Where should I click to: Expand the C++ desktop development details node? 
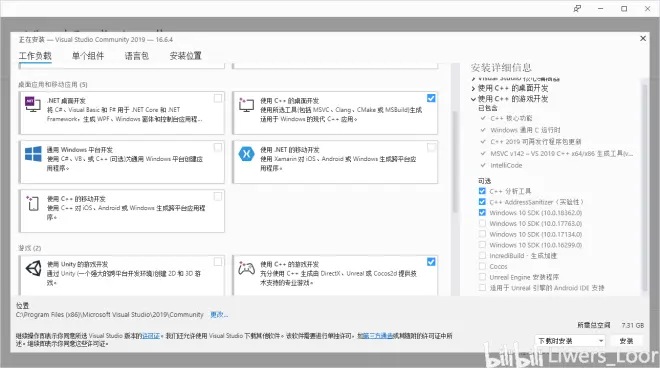pos(474,88)
